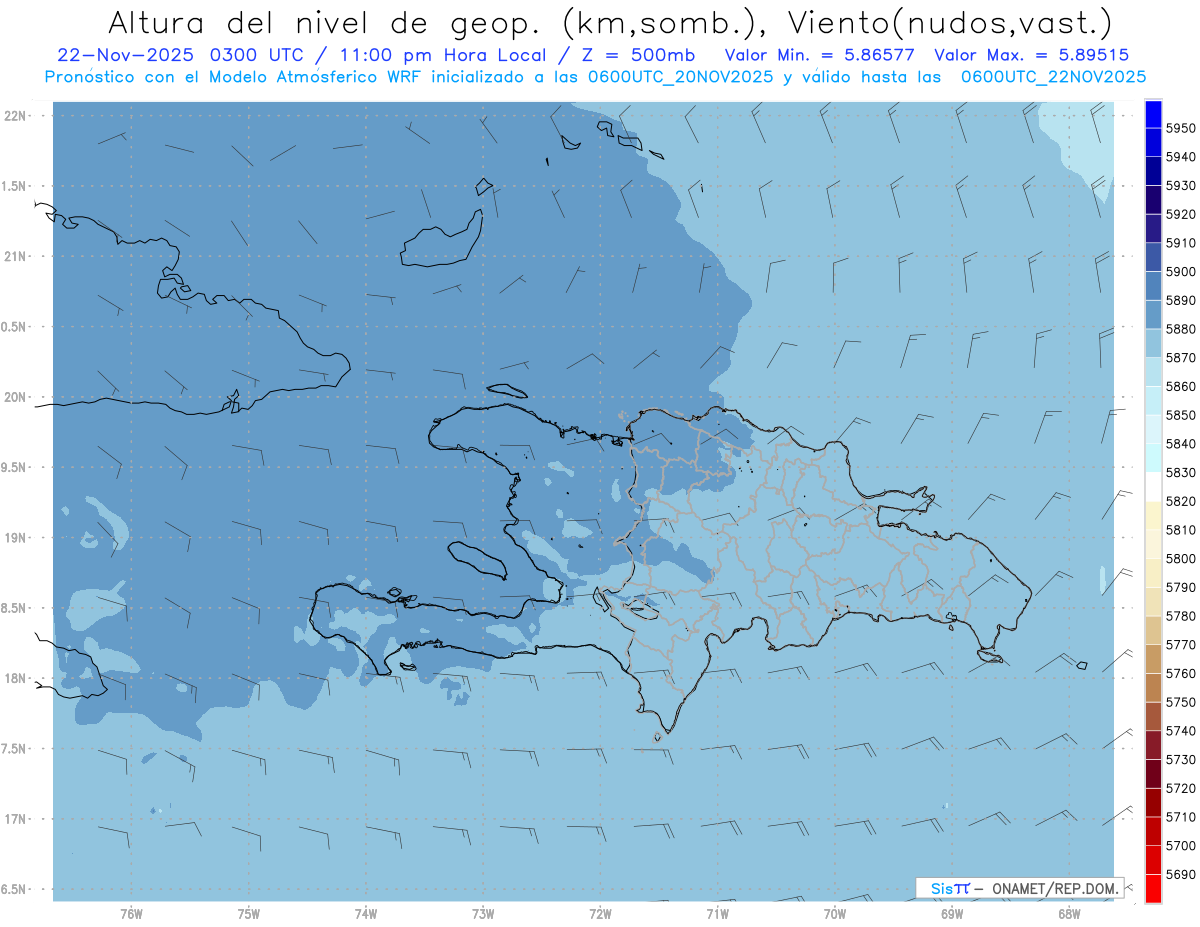Click the '22N' latitude axis label
Image resolution: width=1200 pixels, height=927 pixels.
[16, 115]
